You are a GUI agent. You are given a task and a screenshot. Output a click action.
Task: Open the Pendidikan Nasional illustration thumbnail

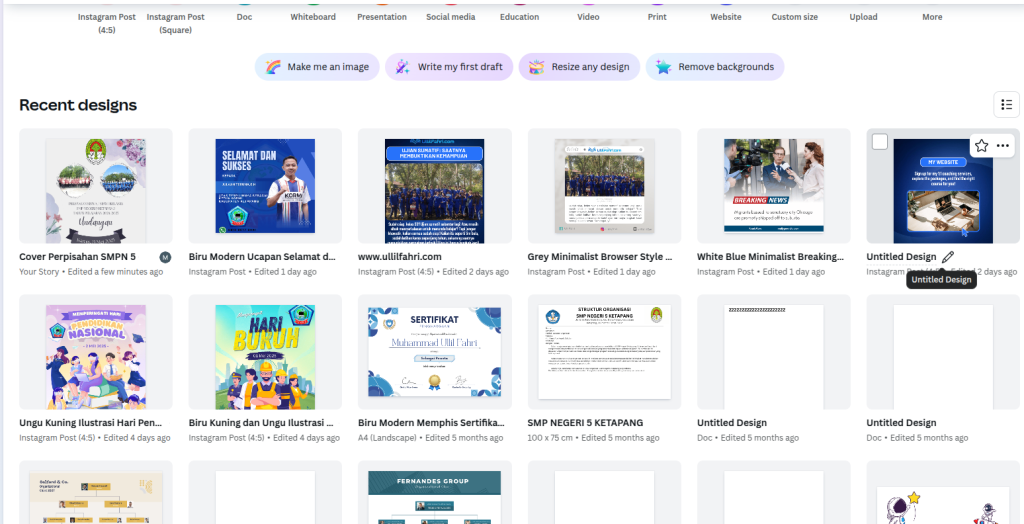[95, 352]
